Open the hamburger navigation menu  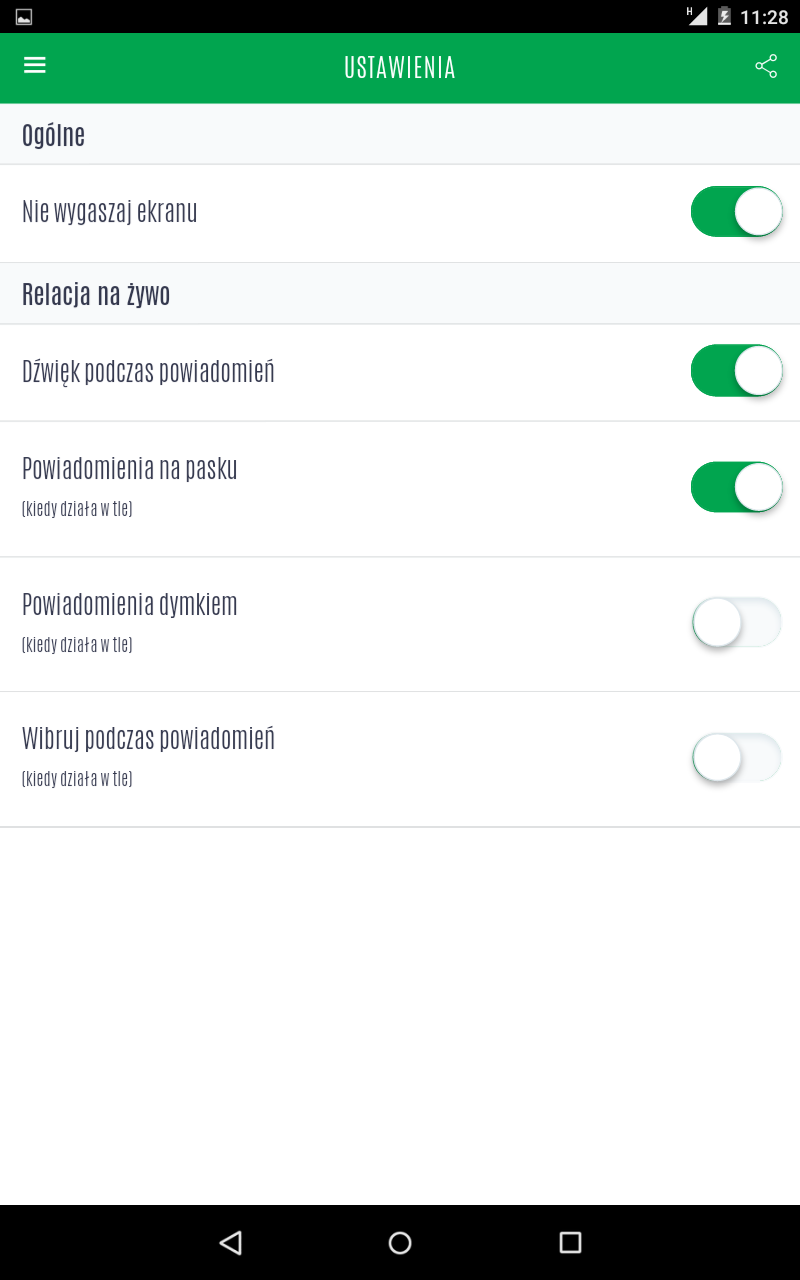pos(35,66)
